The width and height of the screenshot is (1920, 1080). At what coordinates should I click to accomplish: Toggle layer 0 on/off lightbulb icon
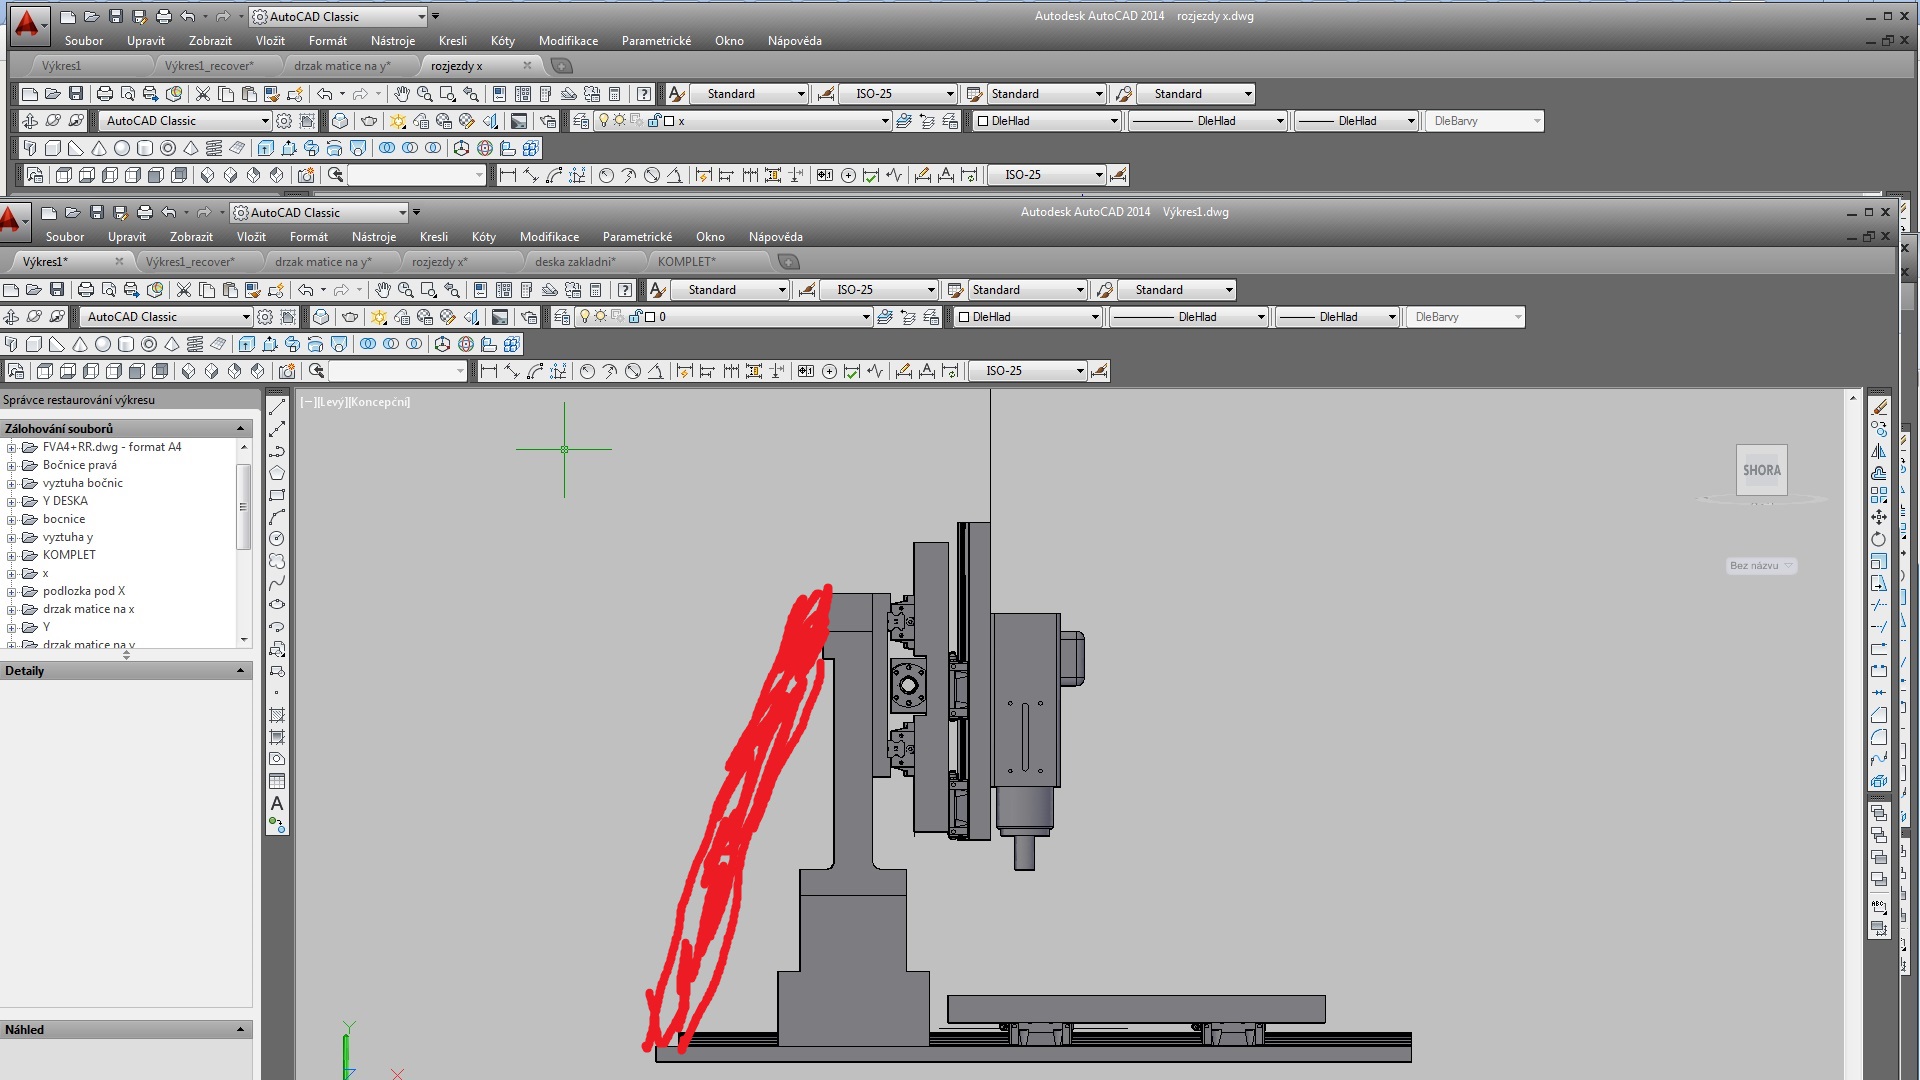click(585, 317)
